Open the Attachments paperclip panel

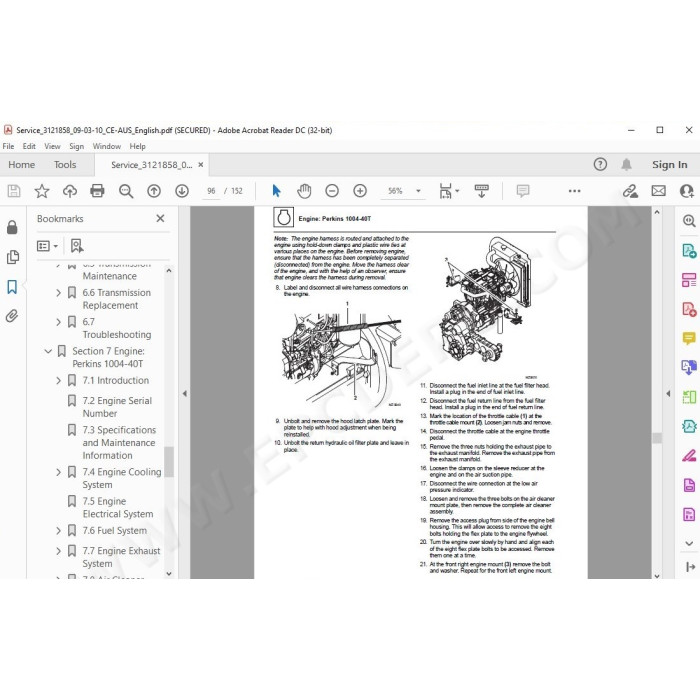pos(12,316)
